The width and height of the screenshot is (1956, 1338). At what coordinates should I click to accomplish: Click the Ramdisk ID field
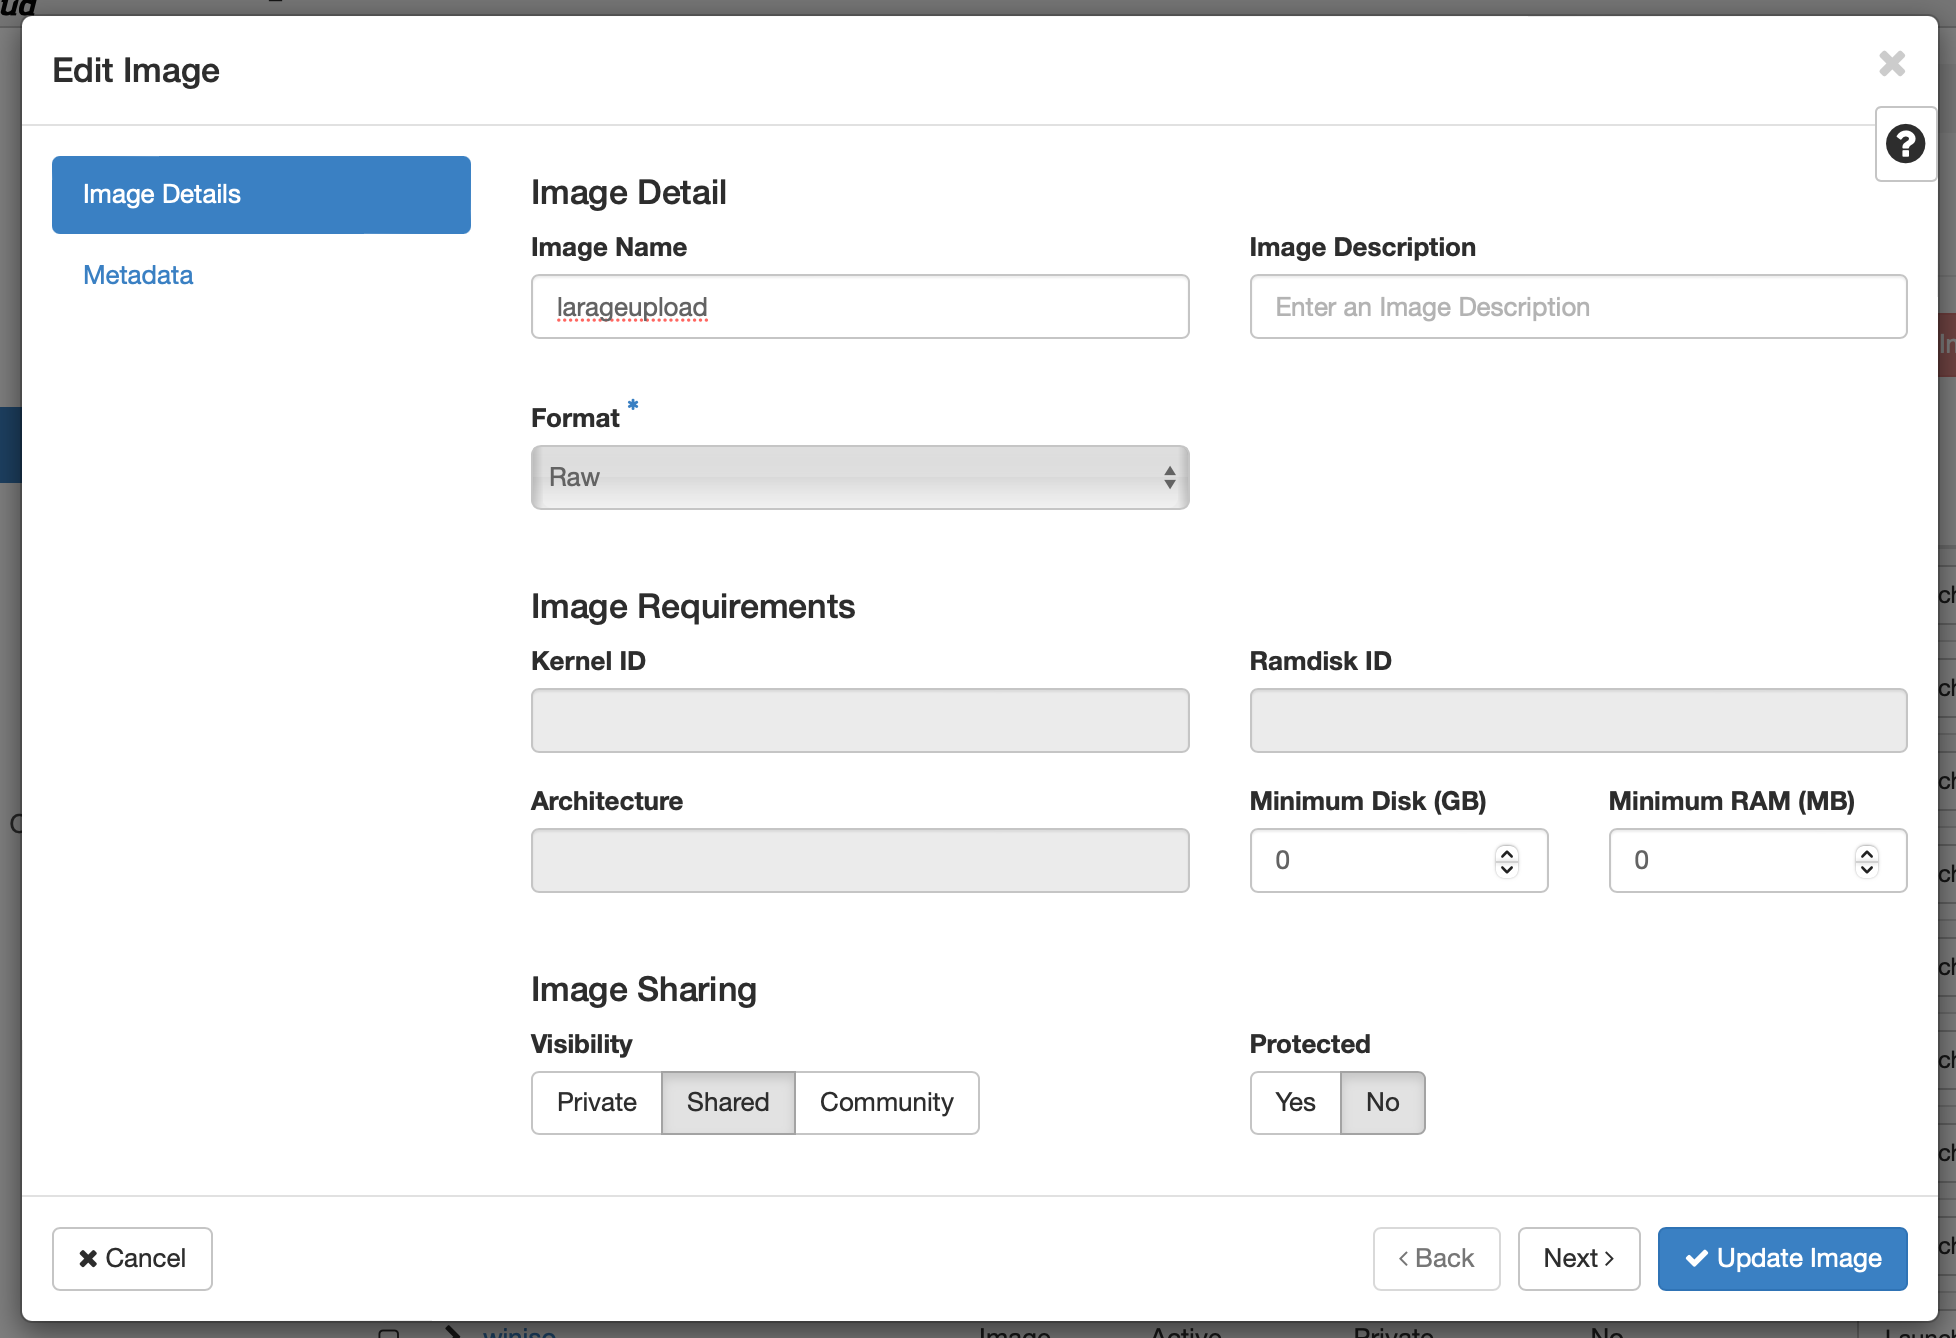click(1578, 720)
